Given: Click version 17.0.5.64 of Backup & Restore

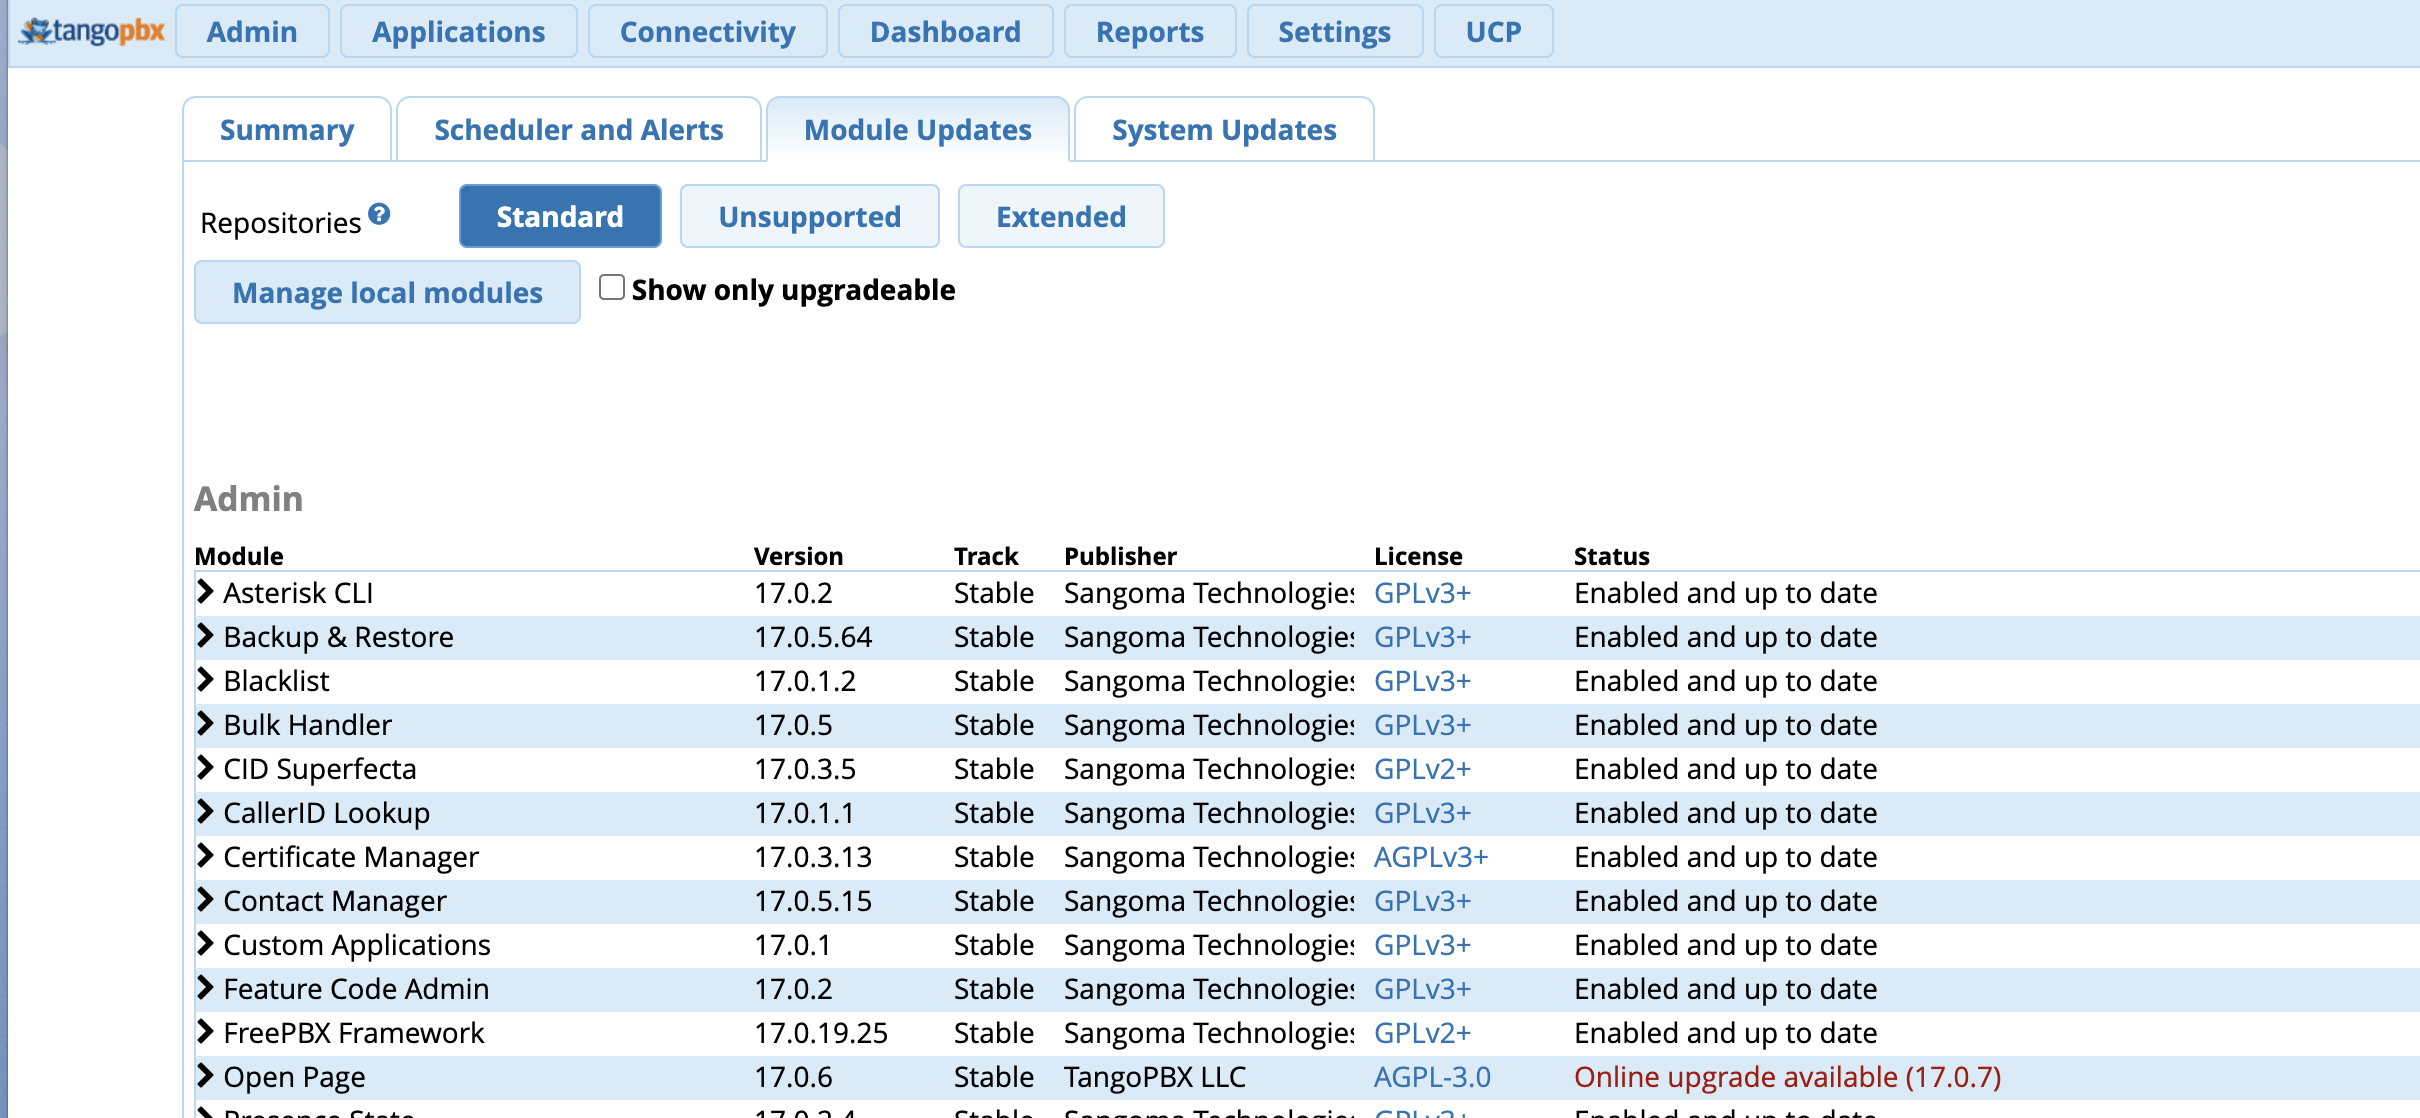Looking at the screenshot, I should (813, 637).
